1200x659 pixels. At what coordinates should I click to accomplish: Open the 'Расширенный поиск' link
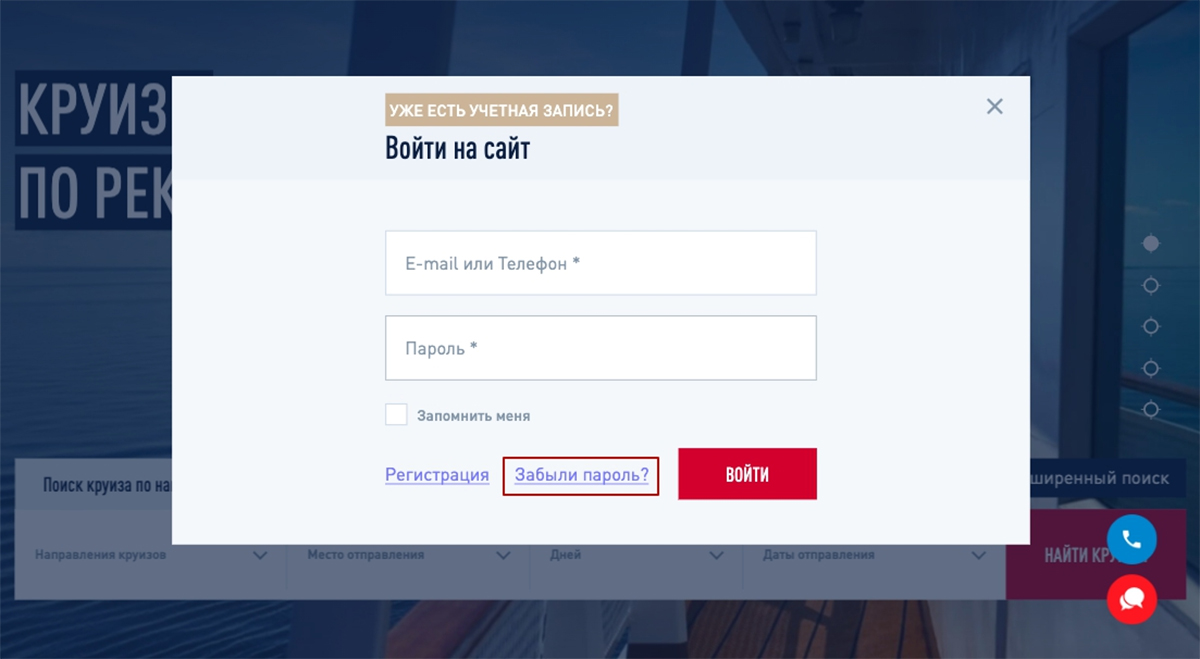click(x=1100, y=479)
